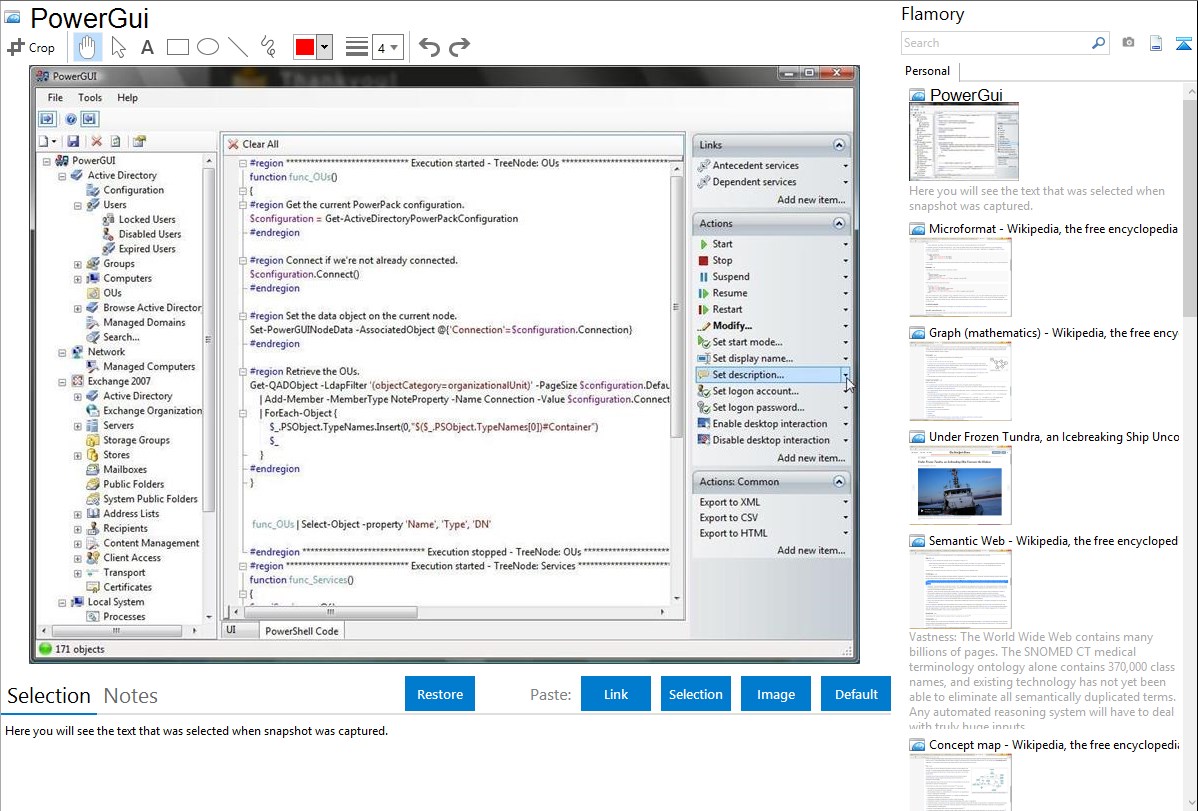Open the Tools menu in PowerGUI
1198x811 pixels.
click(89, 98)
